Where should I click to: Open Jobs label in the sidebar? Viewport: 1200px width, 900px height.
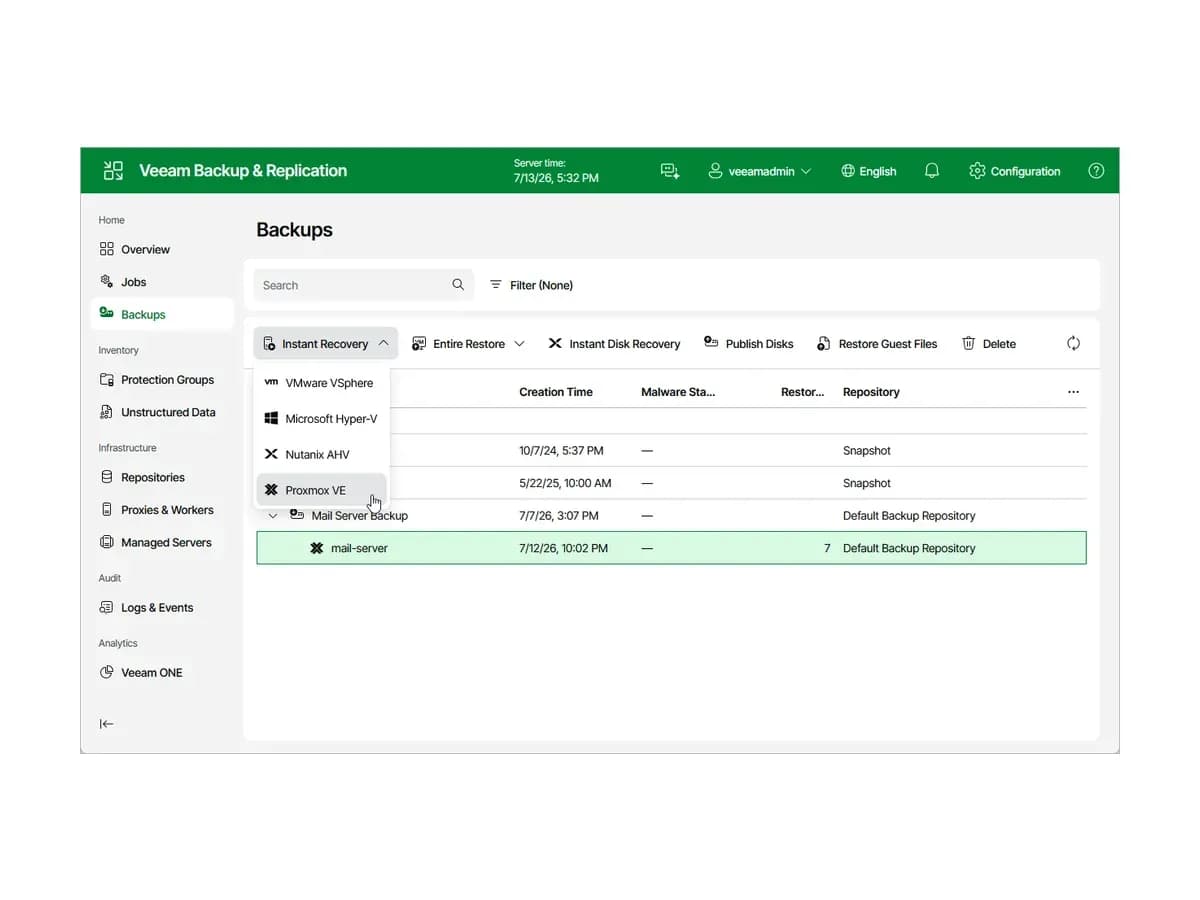pyautogui.click(x=134, y=282)
